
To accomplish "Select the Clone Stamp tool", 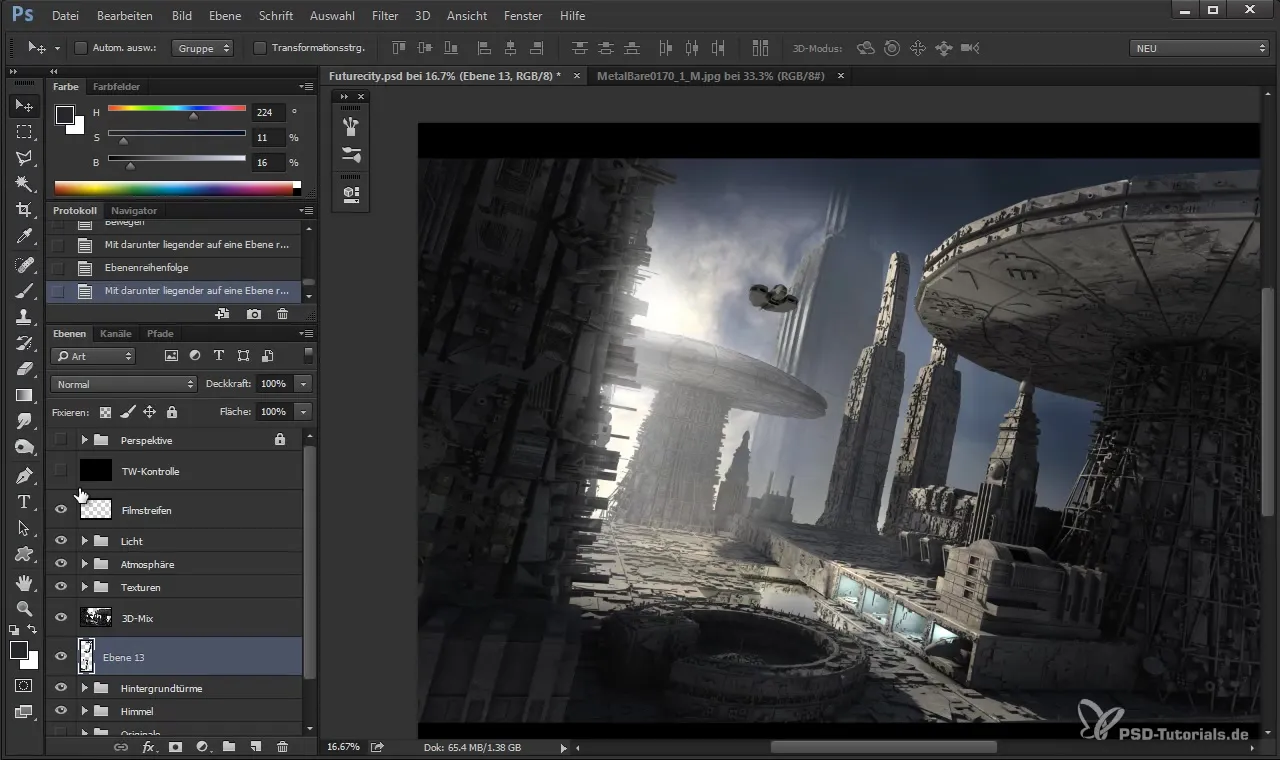I will tap(24, 317).
